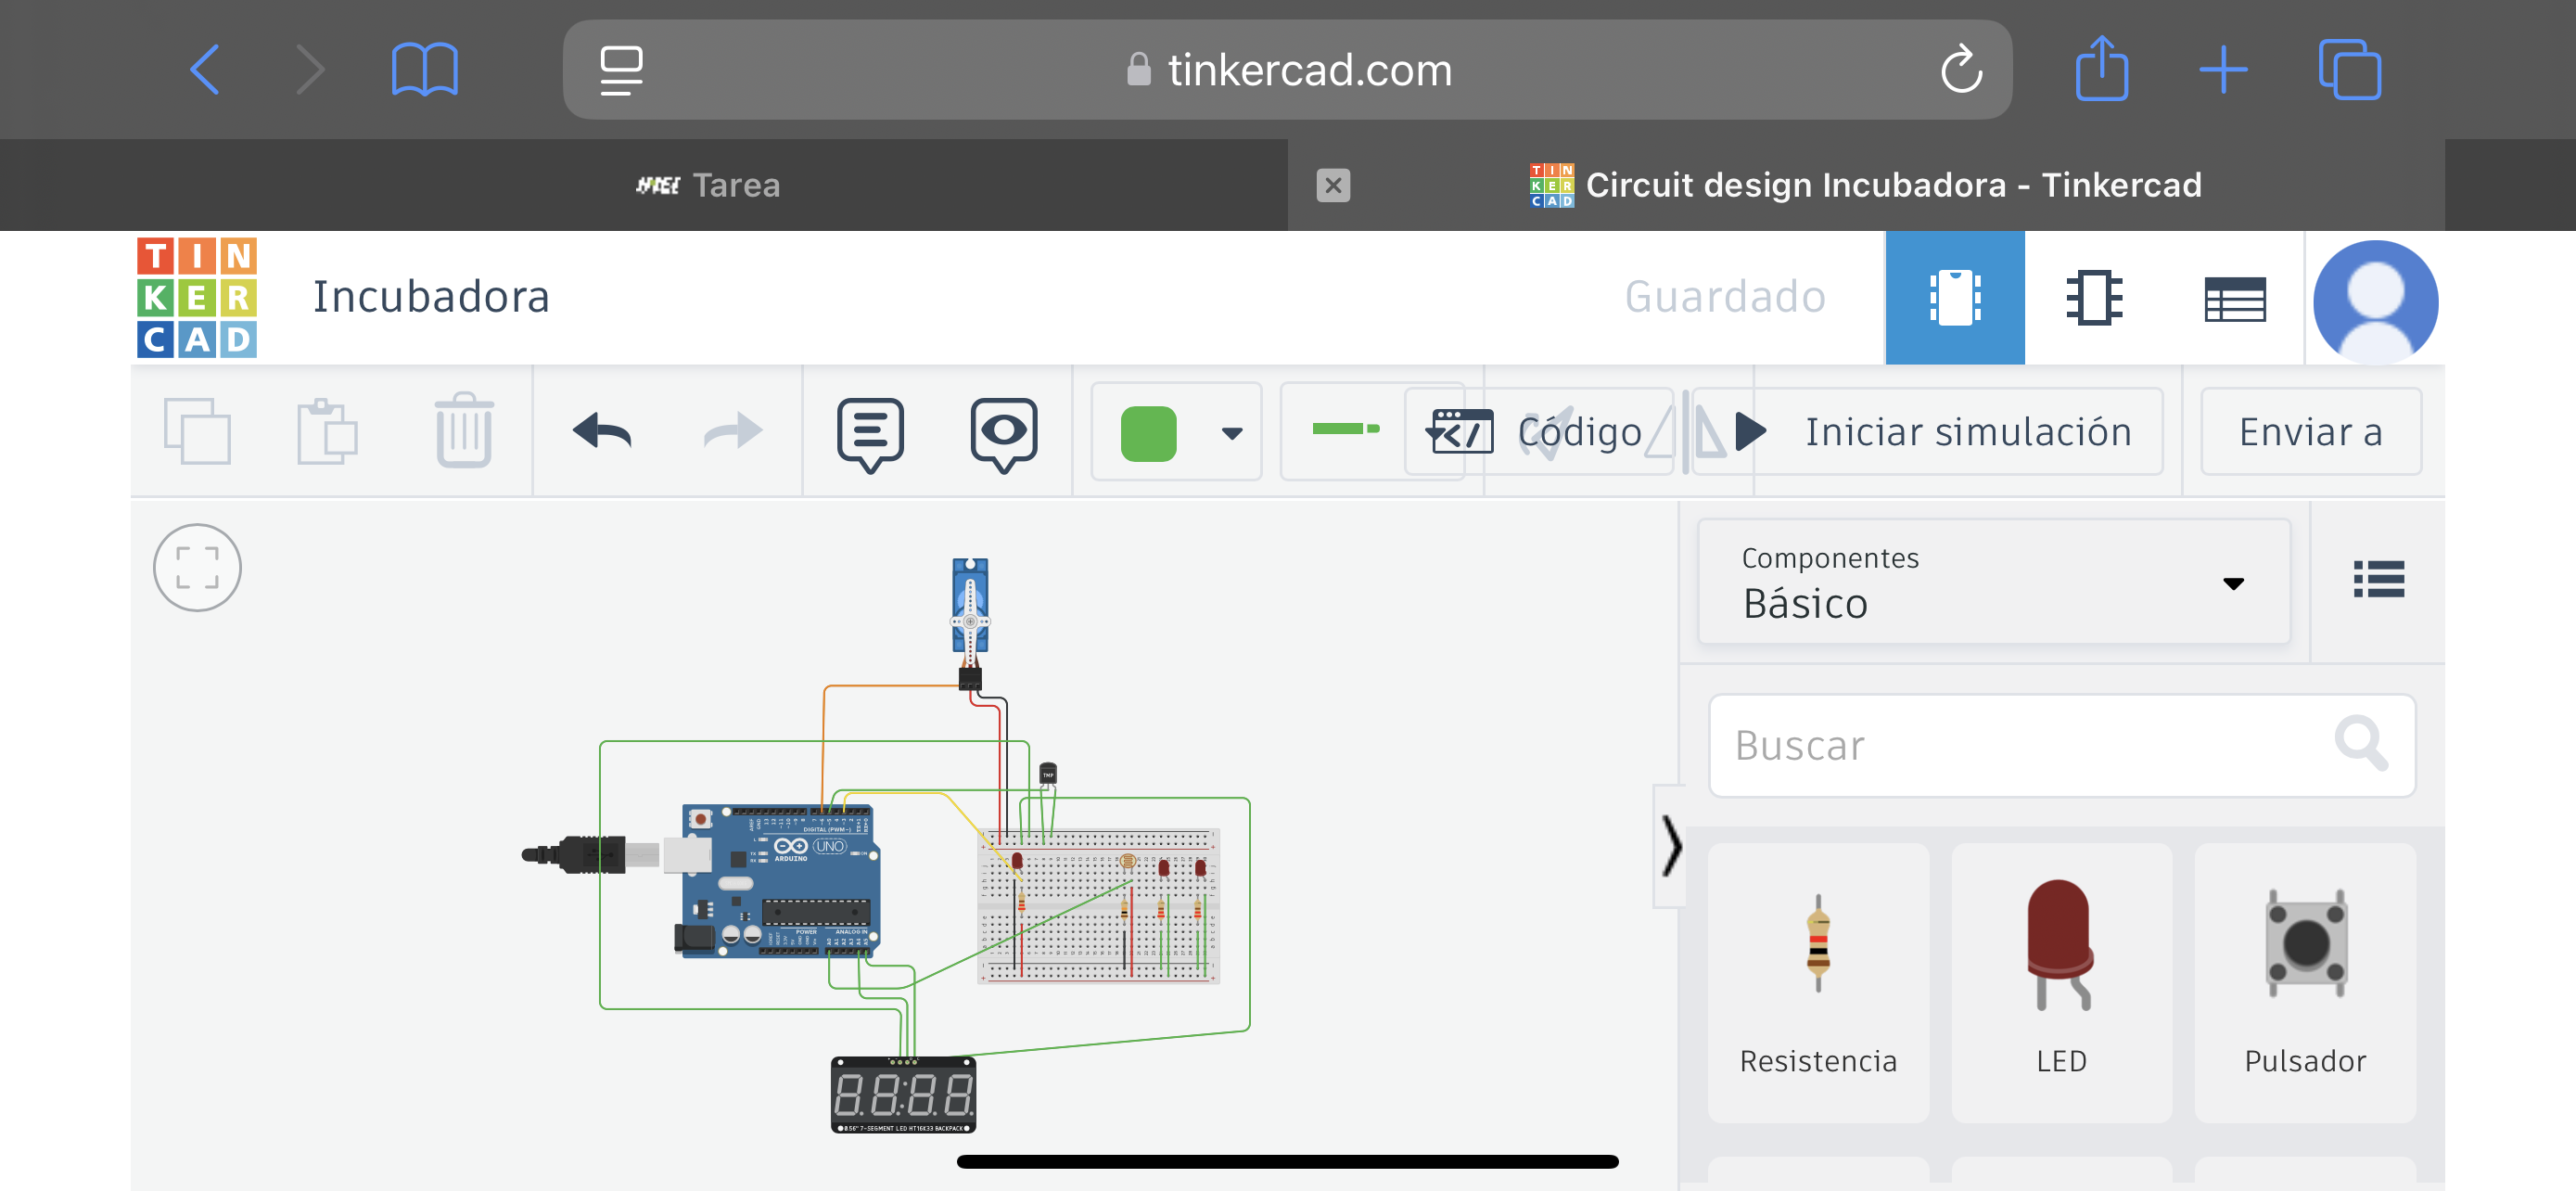Screen dimensions: 2576x1191
Task: Click Iniciar simulación button
Action: coord(1947,432)
